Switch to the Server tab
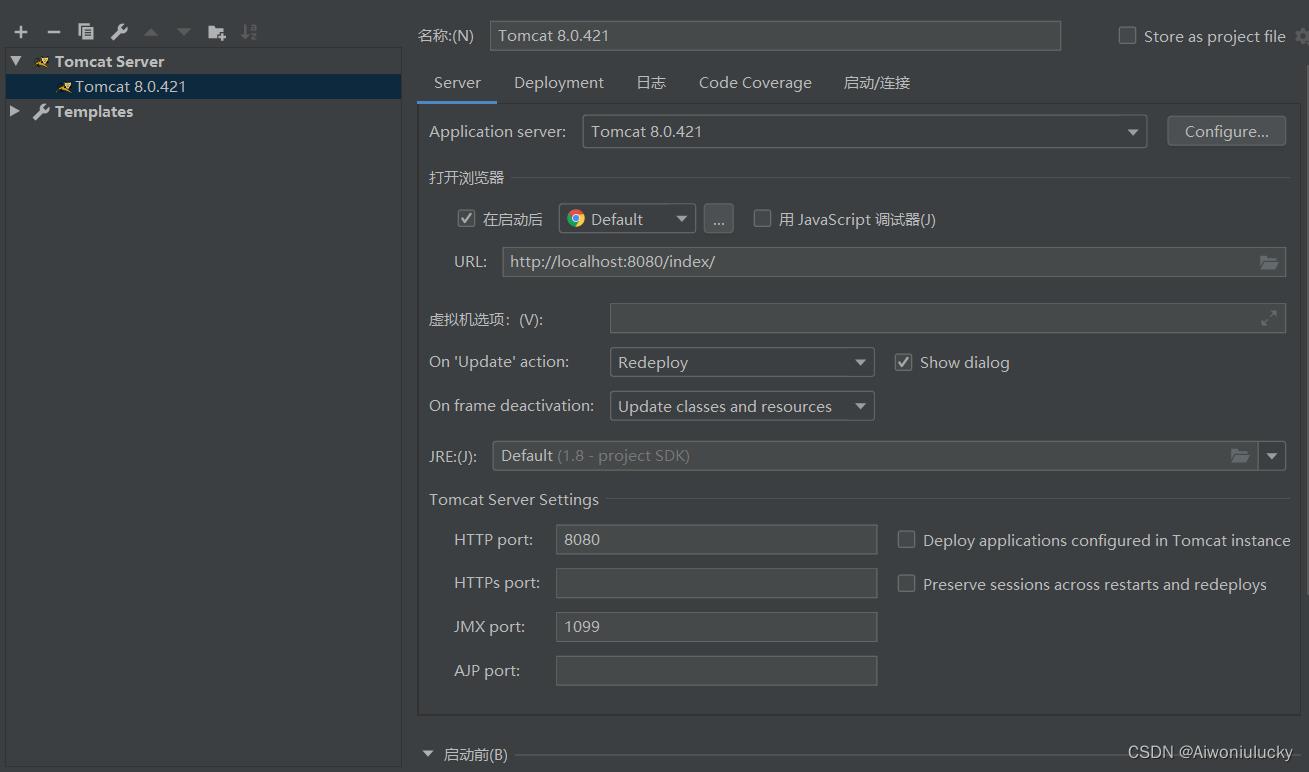The image size is (1309, 772). point(457,83)
